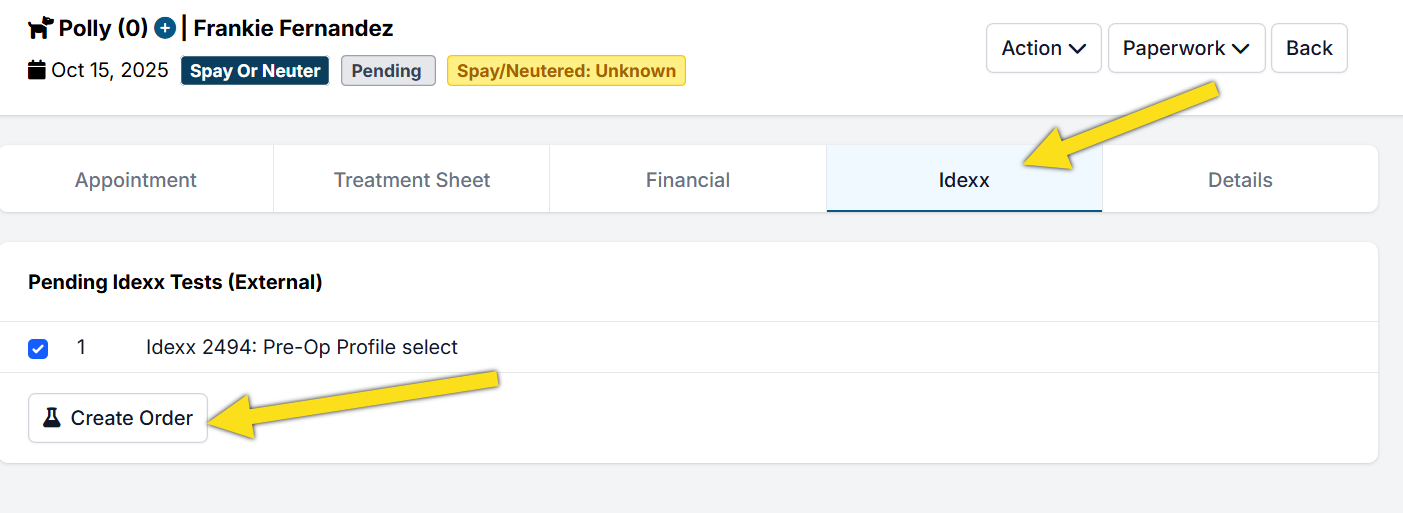Go to the Financial tab

688,180
